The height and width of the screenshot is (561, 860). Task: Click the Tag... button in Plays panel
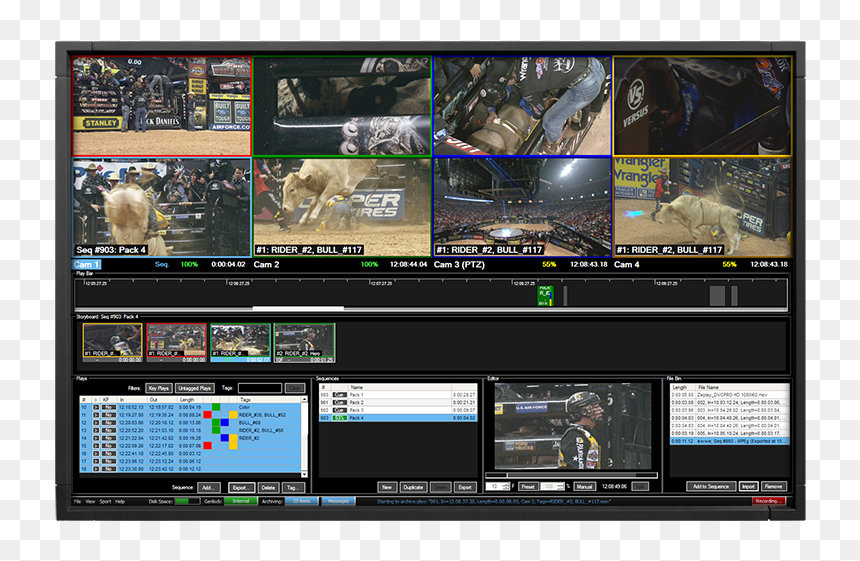point(293,488)
